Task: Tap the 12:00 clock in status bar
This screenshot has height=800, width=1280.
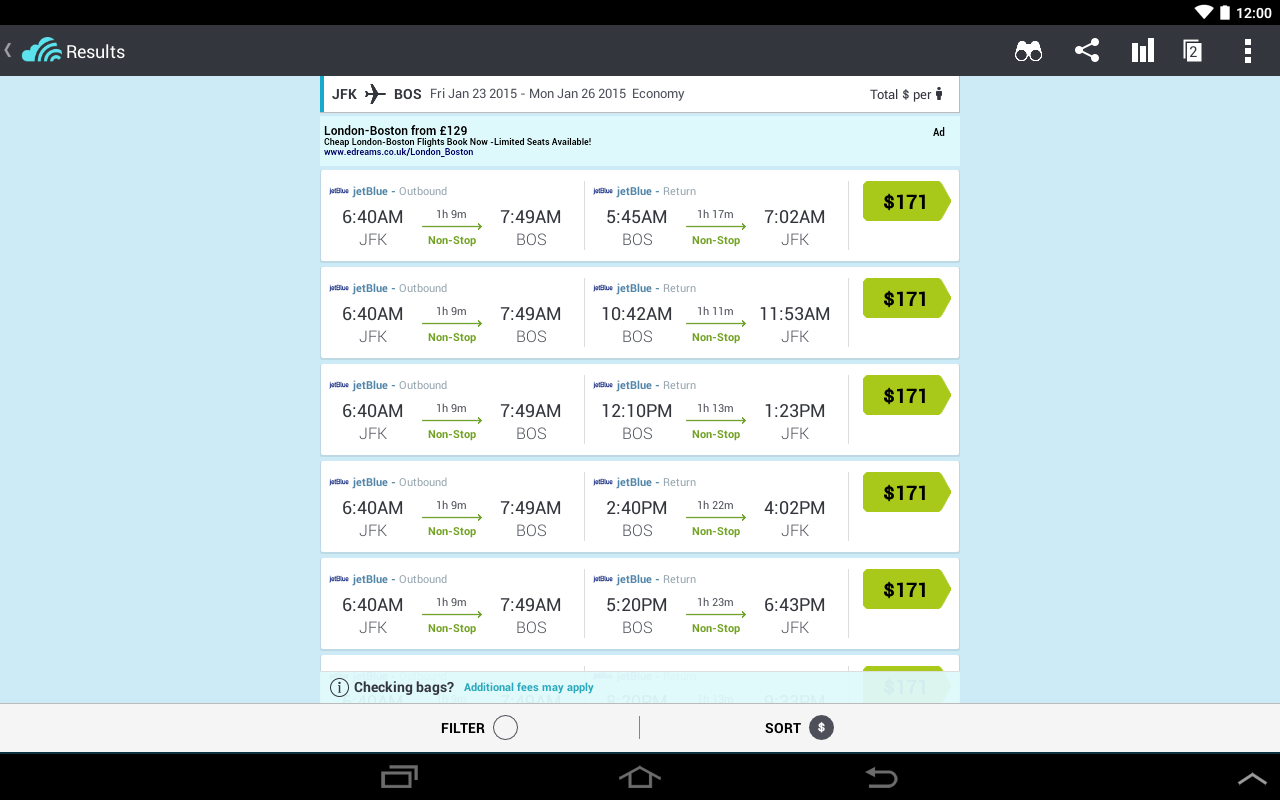Action: coord(1254,13)
